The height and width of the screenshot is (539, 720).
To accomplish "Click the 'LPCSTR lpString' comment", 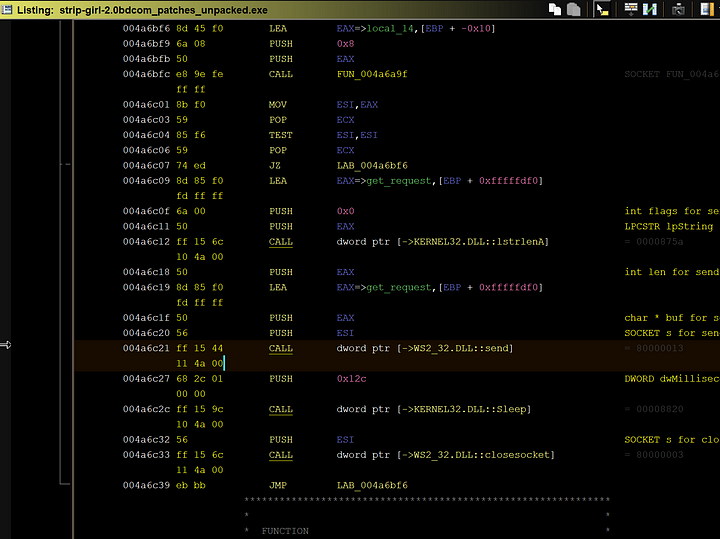I will 669,226.
